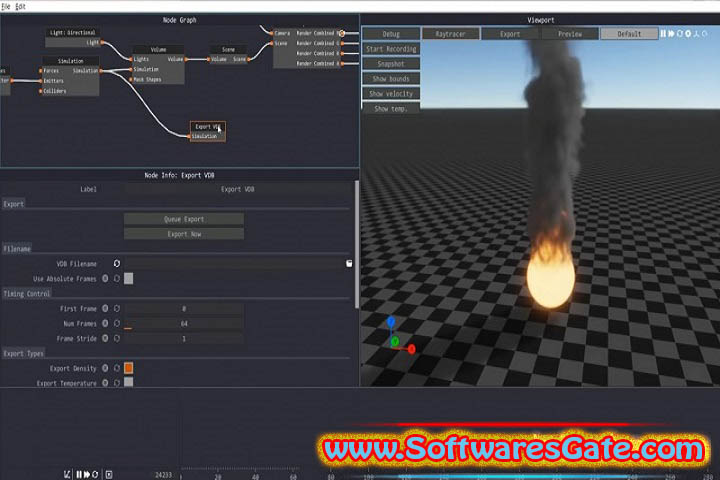Toggle Show temp. in the viewport
Image resolution: width=720 pixels, height=480 pixels.
(391, 108)
